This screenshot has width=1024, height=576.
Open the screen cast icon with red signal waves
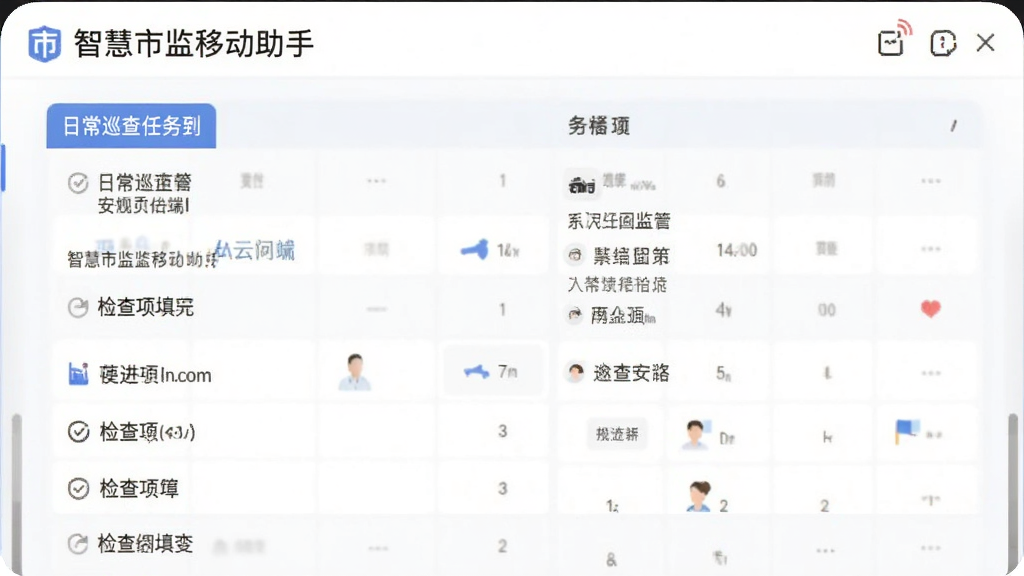click(894, 39)
